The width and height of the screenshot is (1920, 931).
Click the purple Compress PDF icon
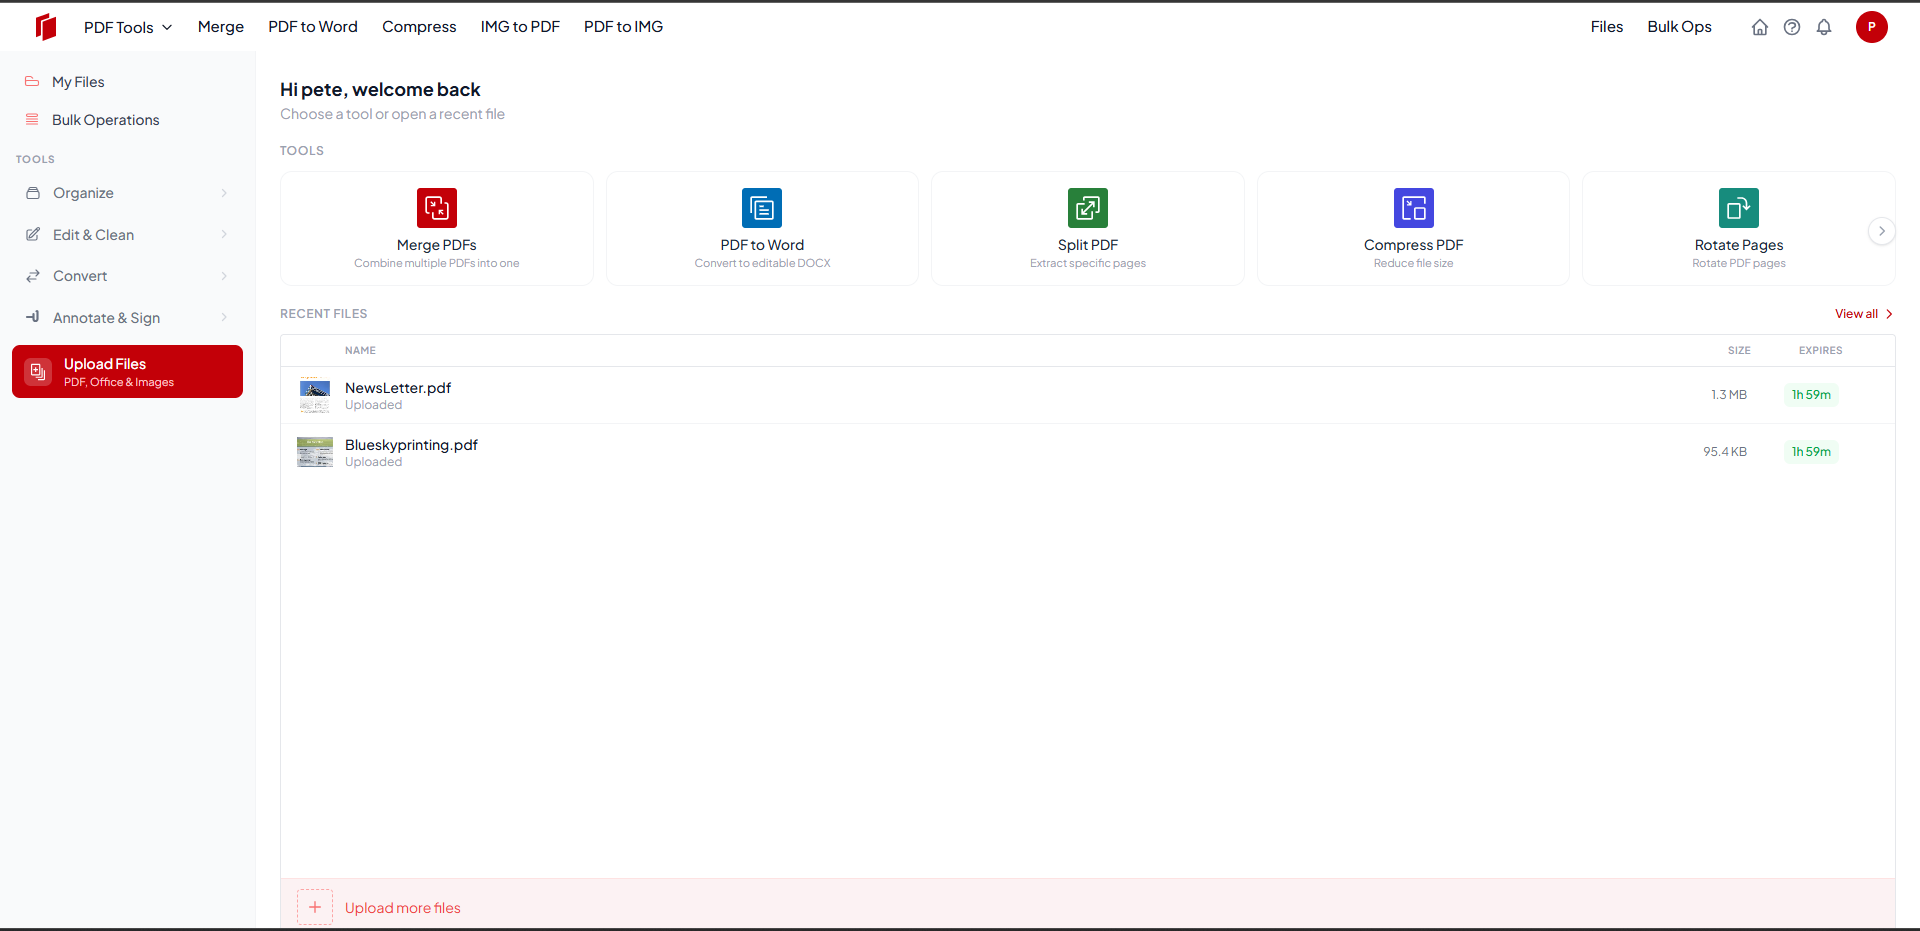(x=1414, y=208)
